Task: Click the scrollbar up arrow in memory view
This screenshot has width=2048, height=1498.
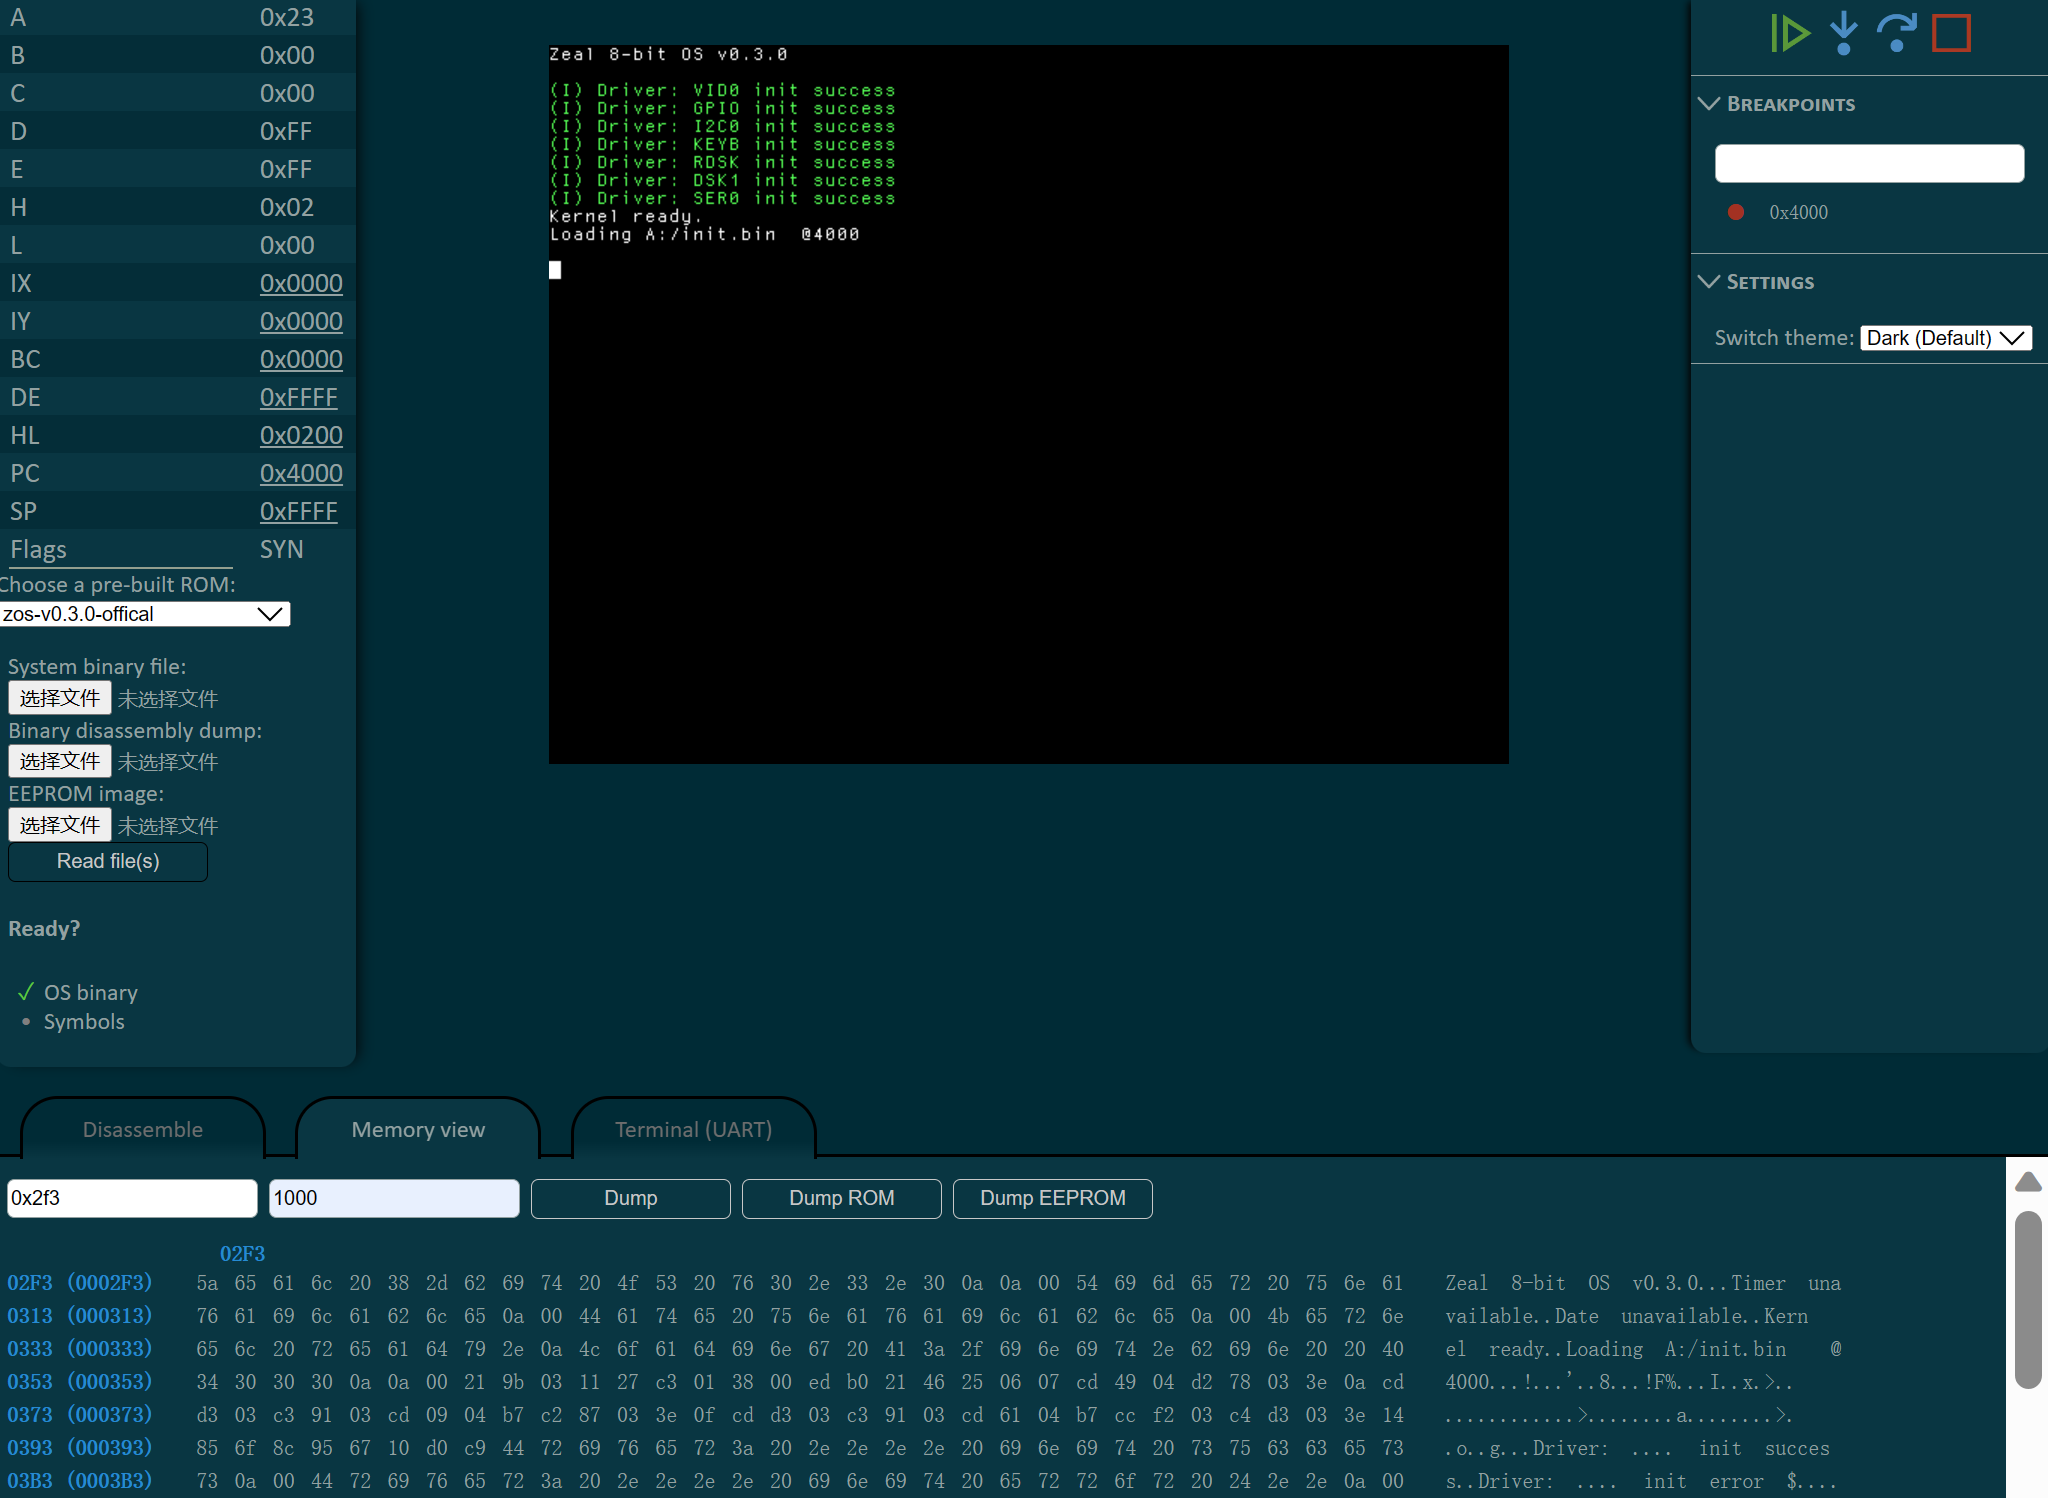Action: (x=2028, y=1182)
